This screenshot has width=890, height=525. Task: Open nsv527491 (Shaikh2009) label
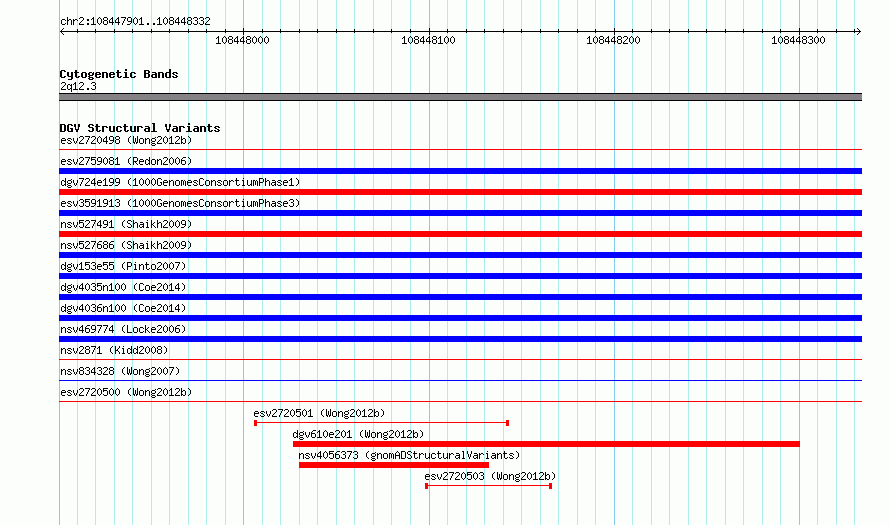(126, 224)
